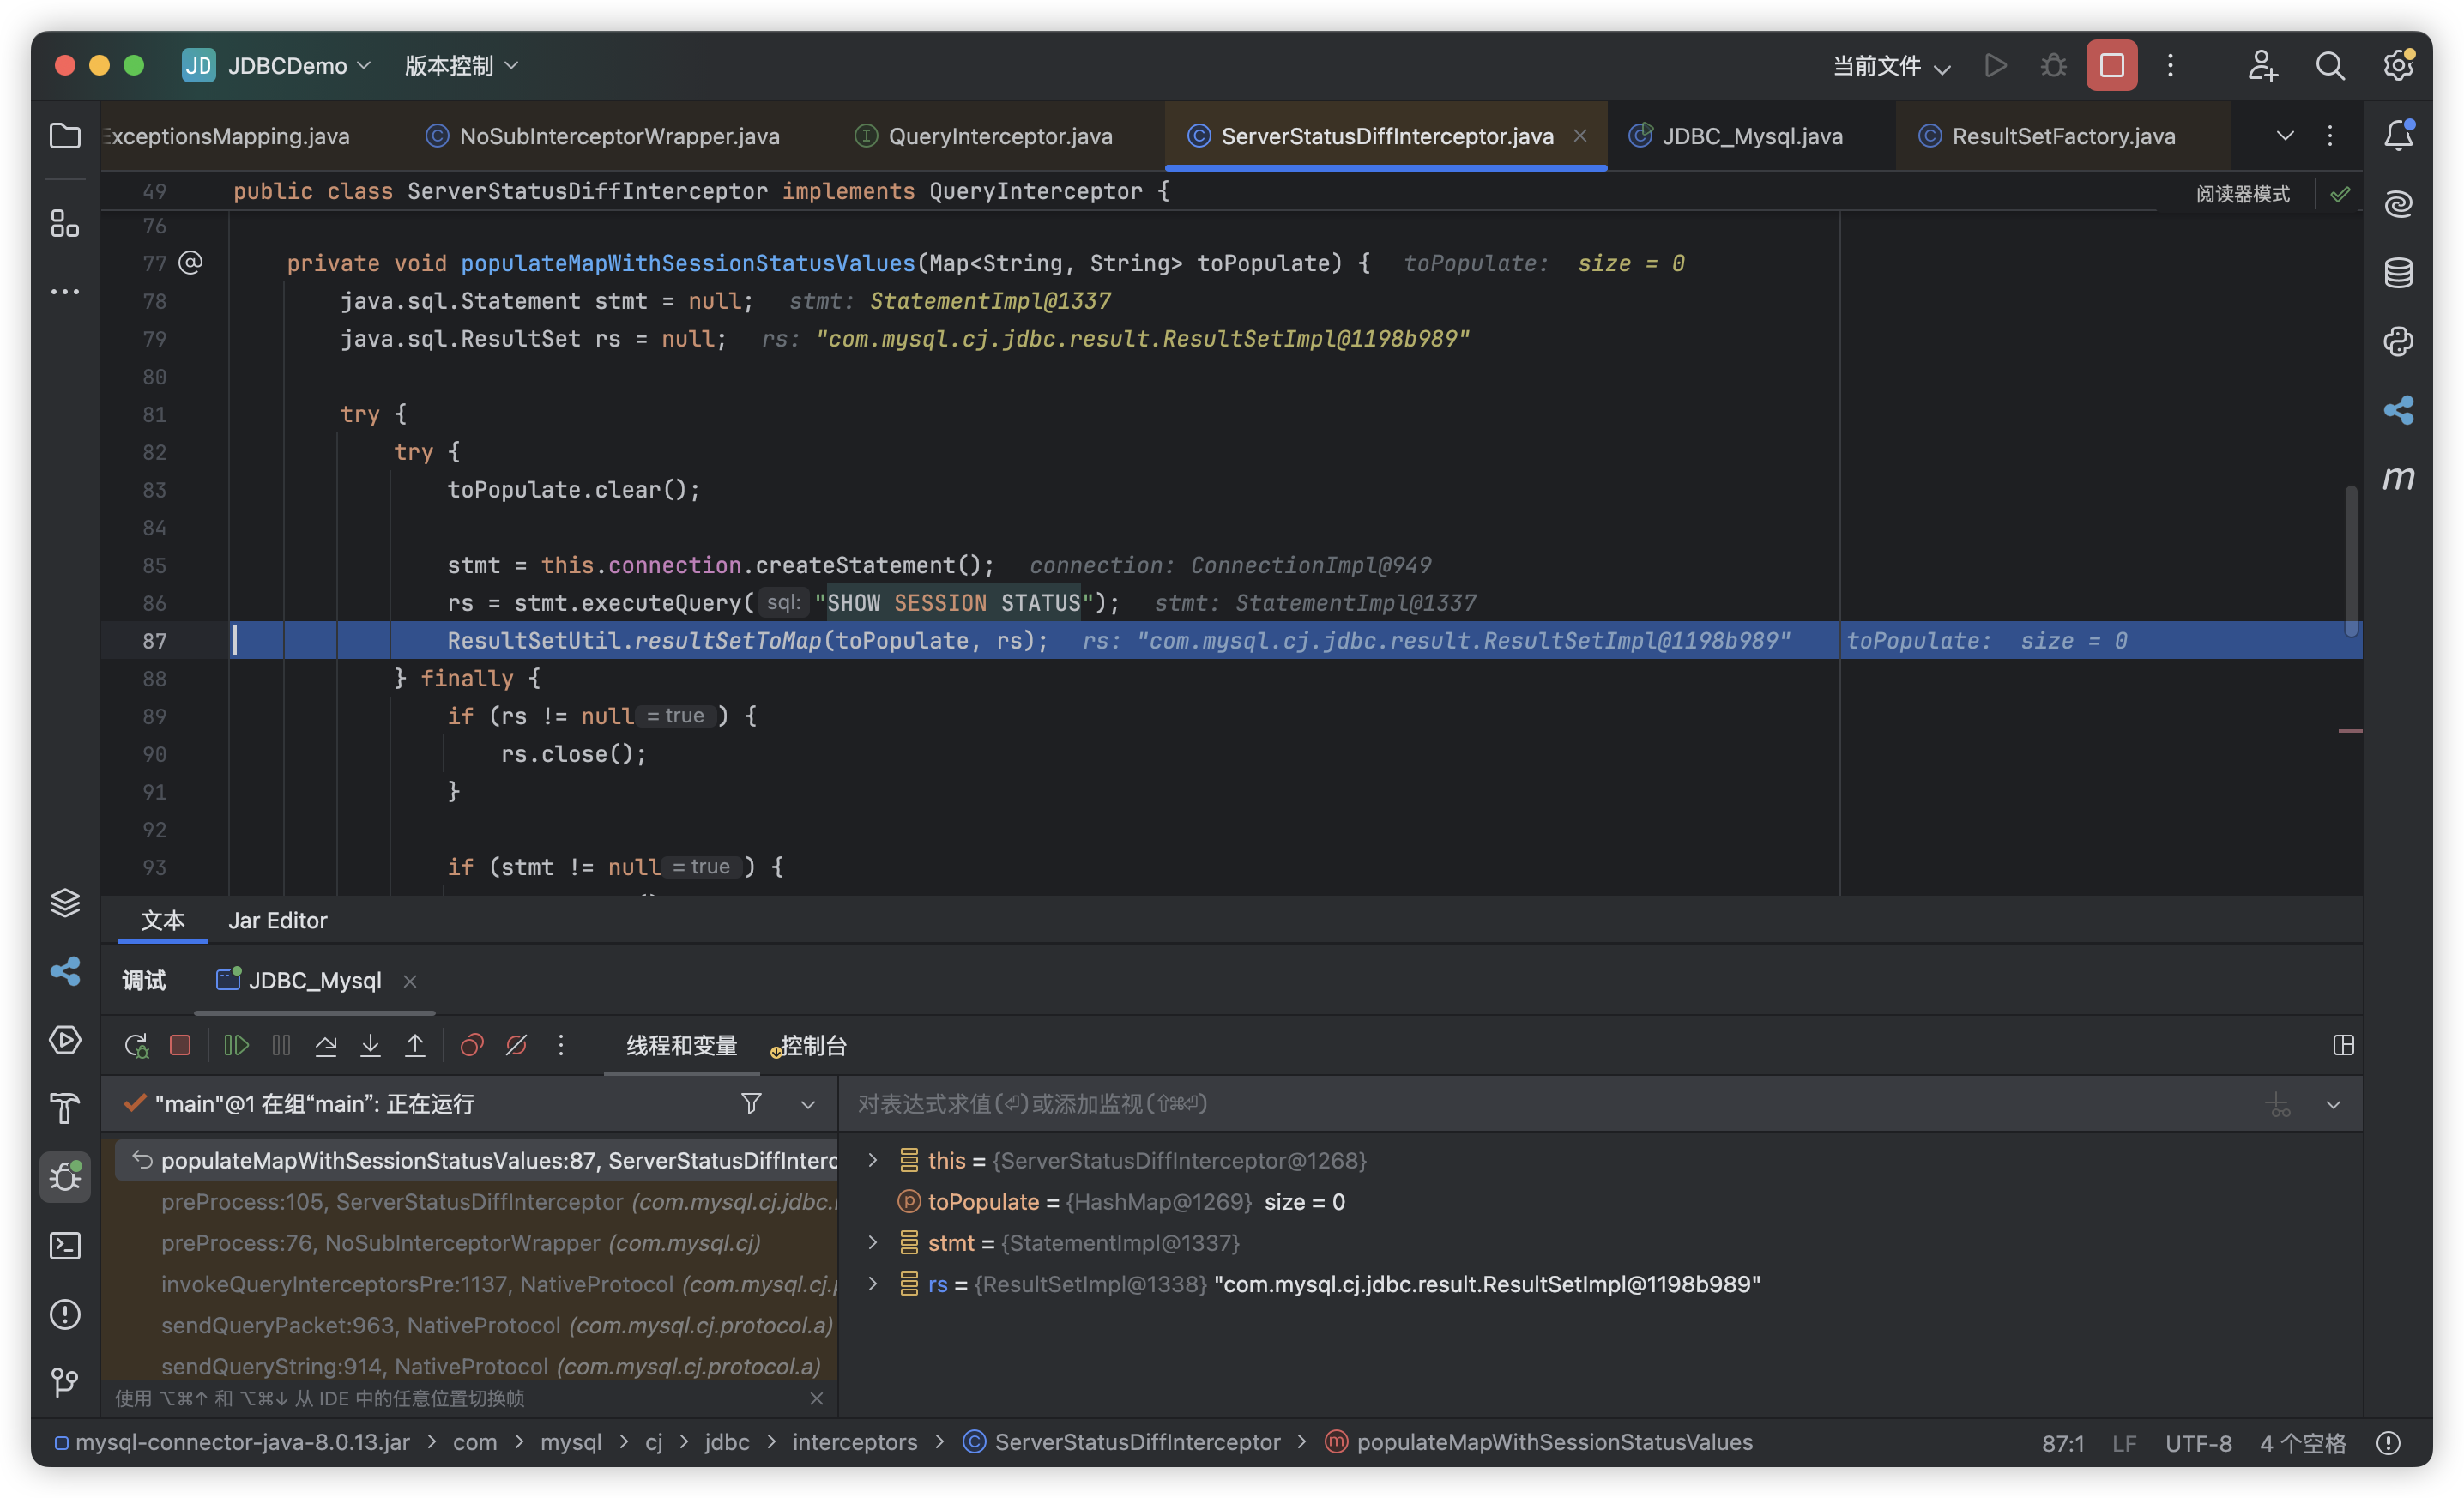Close the JDBC_Mysql debug session tab
Screen dimensions: 2464x1498
410,981
